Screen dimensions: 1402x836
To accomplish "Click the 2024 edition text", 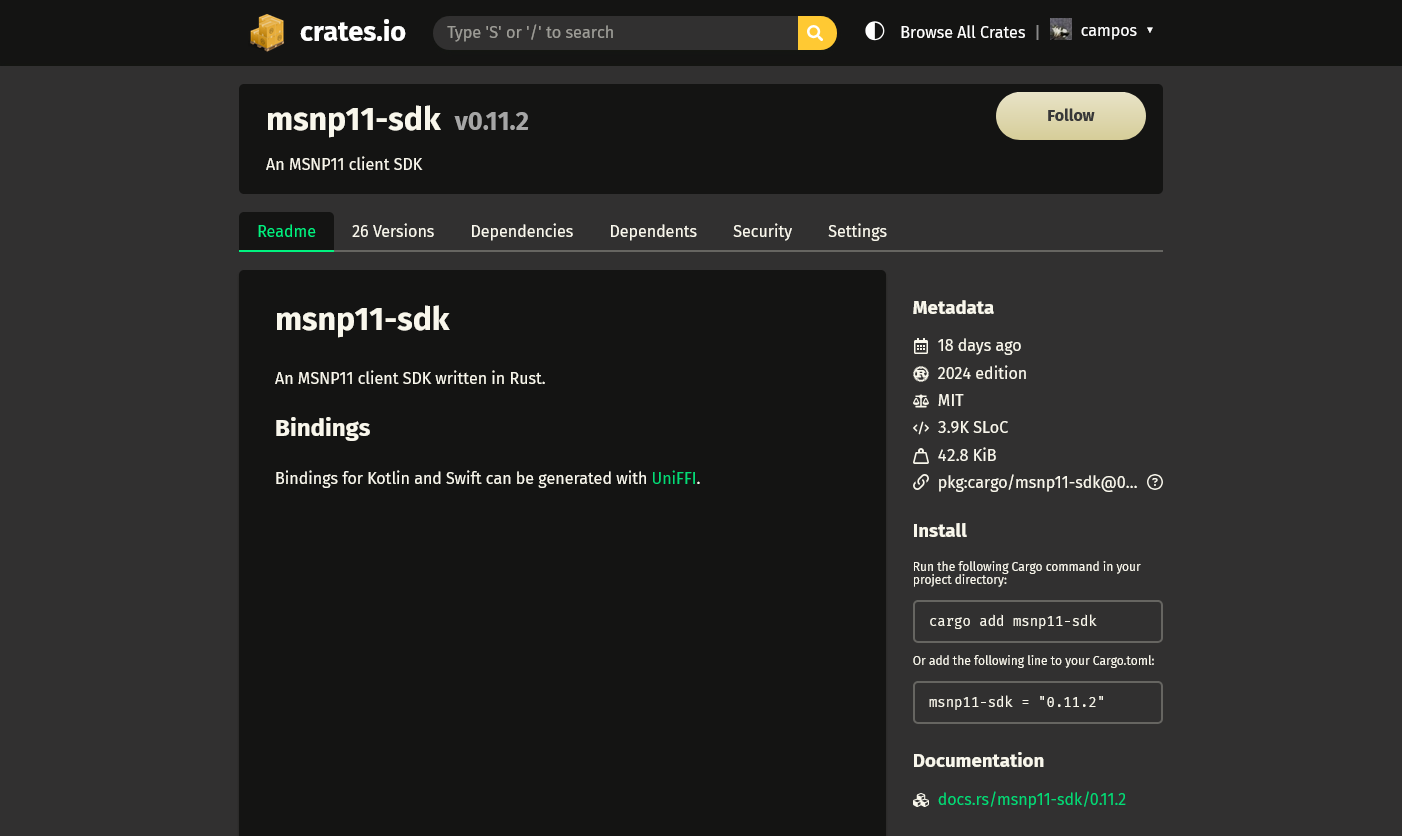I will pyautogui.click(x=982, y=373).
